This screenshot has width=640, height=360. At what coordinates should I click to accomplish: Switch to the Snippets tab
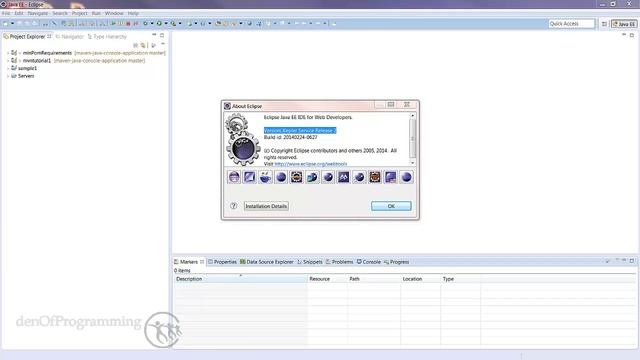click(310, 262)
